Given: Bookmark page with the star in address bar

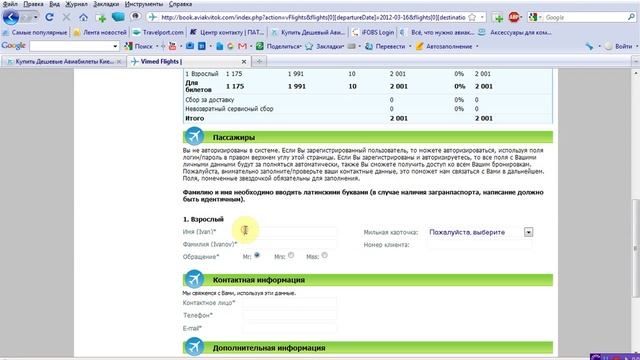Looking at the screenshot, I should click(472, 17).
